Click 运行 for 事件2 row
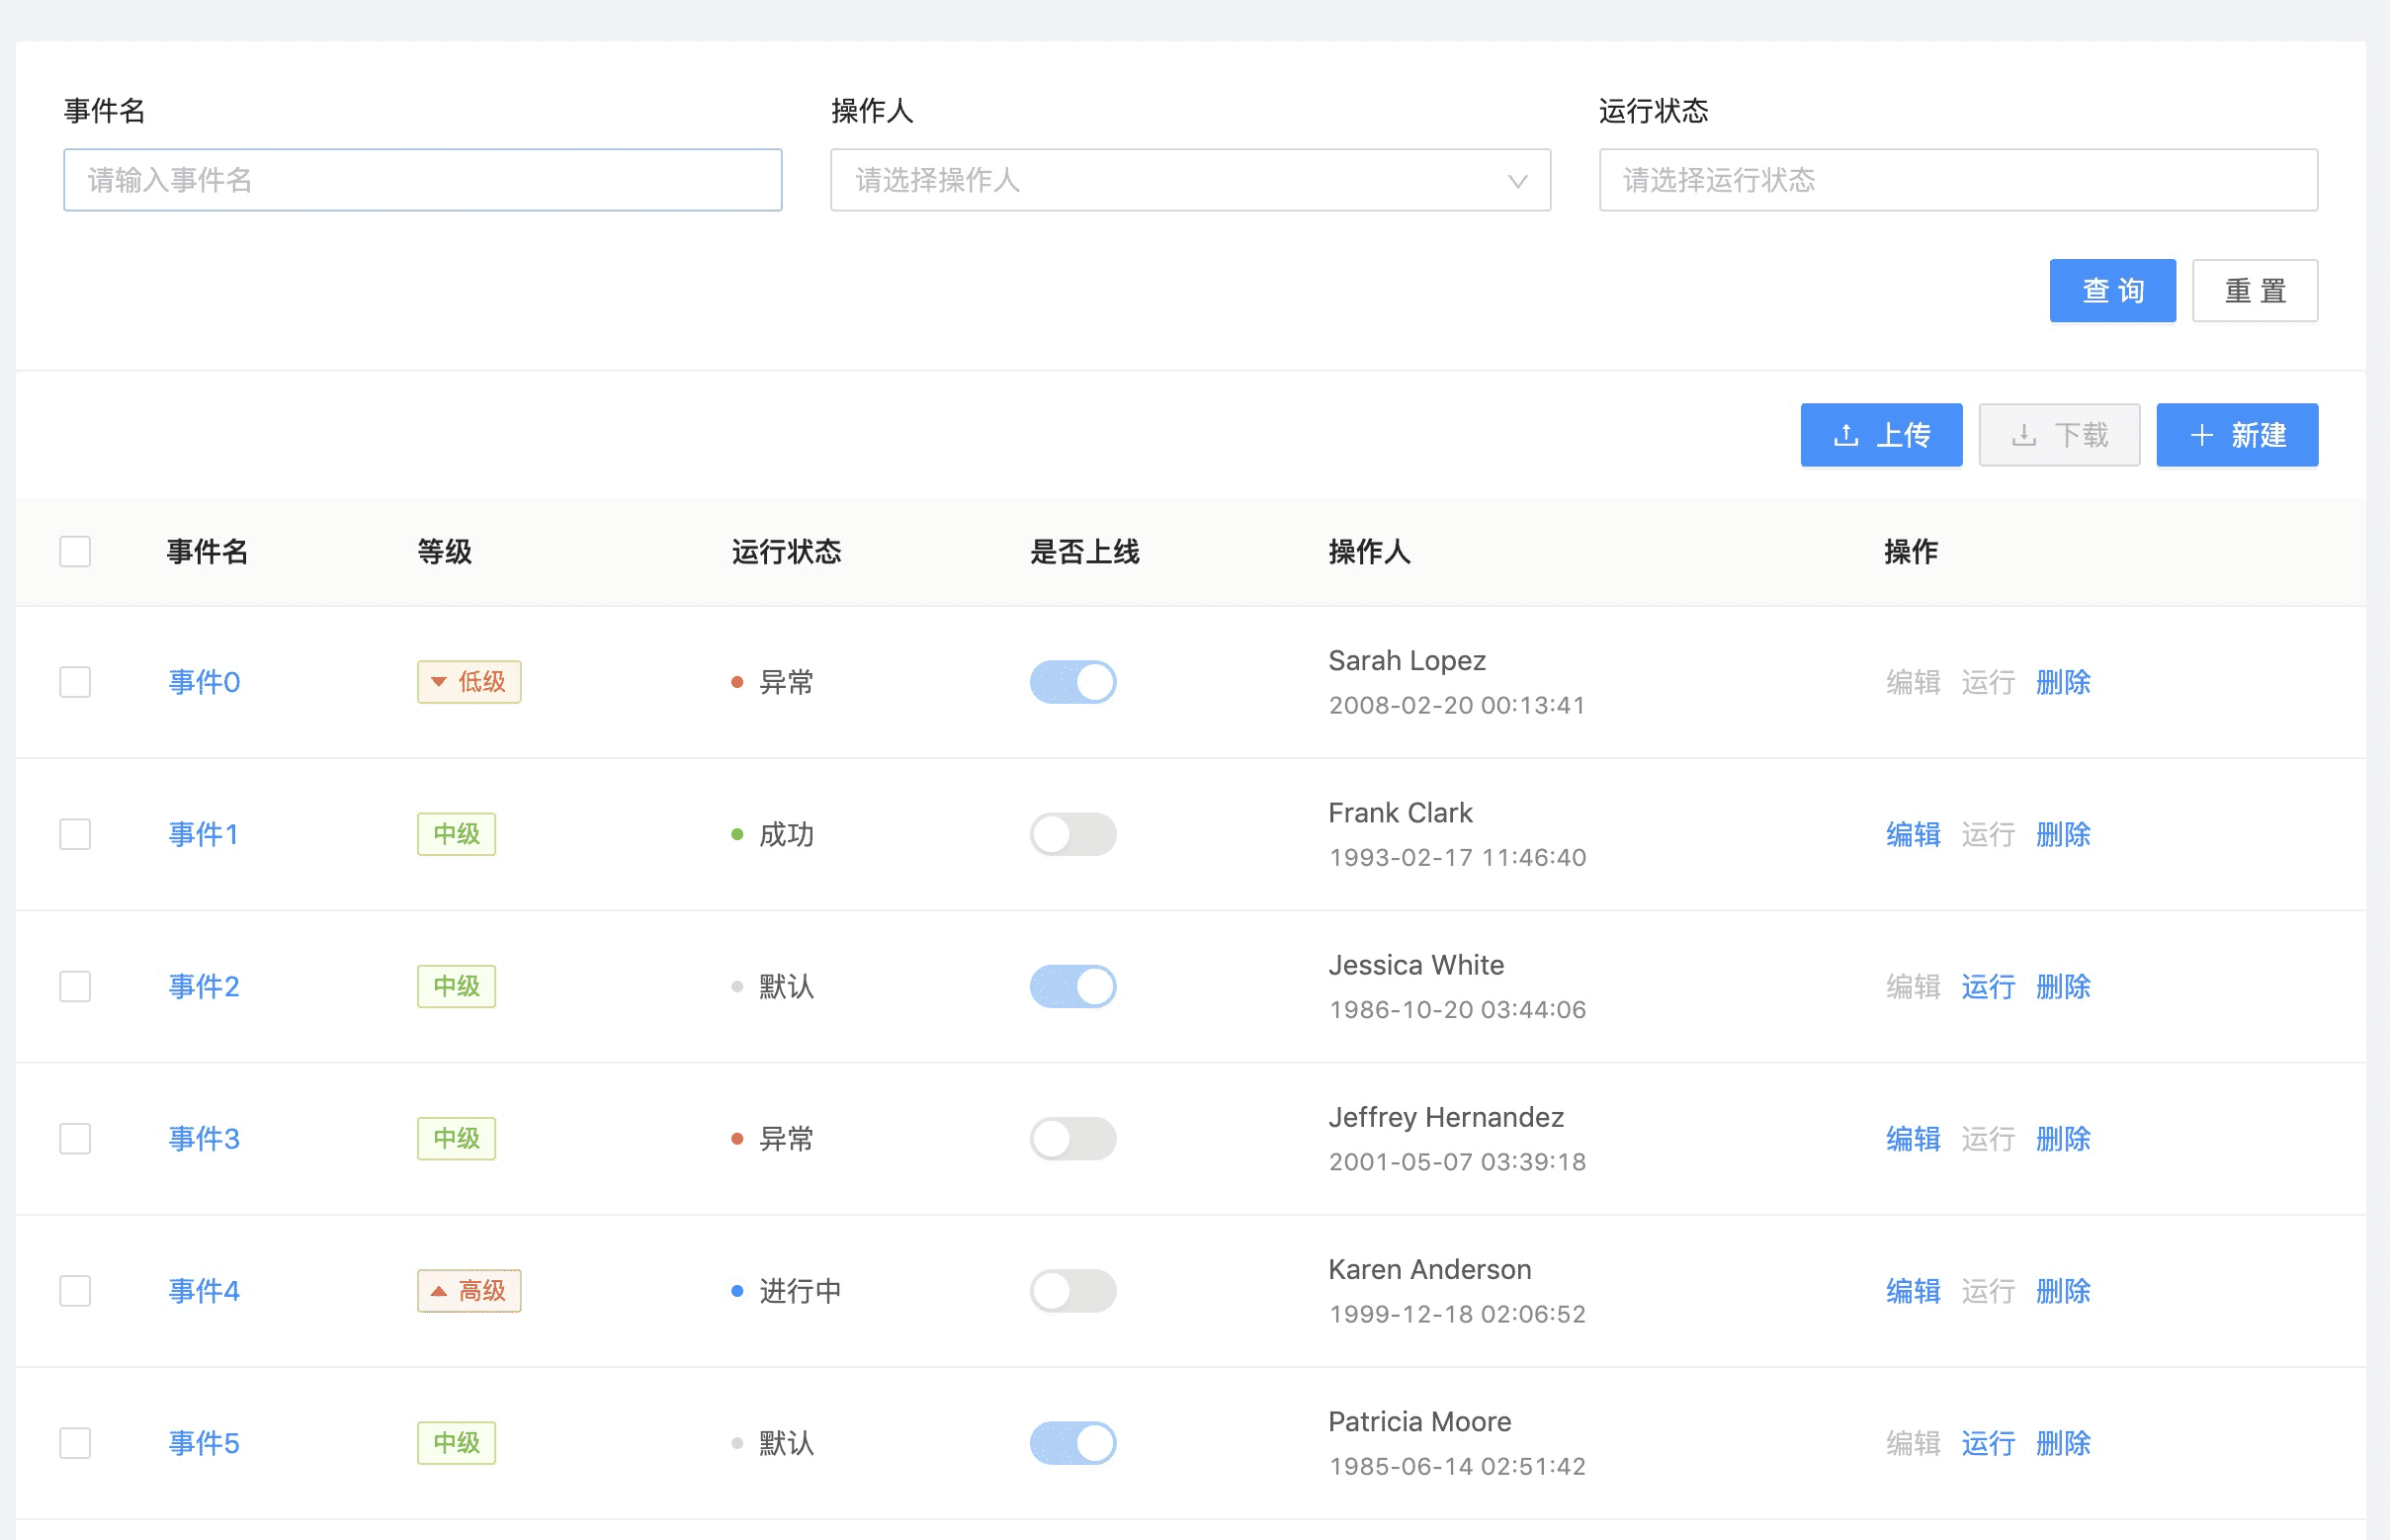This screenshot has height=1540, width=2390. [1988, 986]
